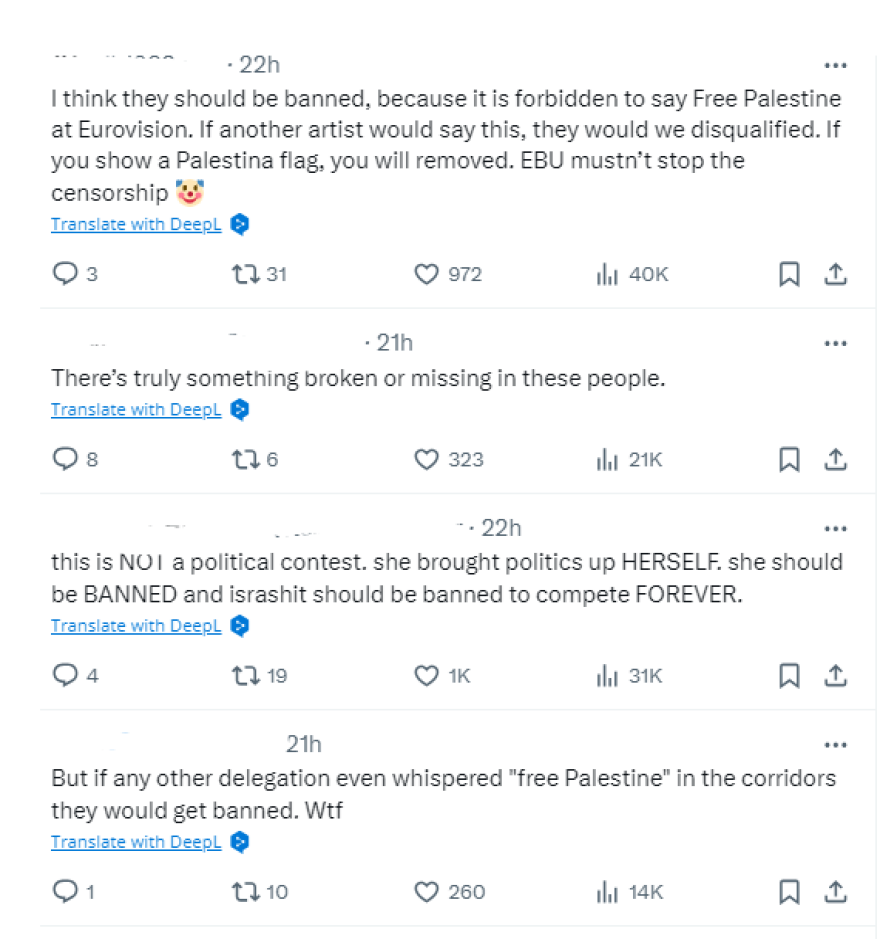The height and width of the screenshot is (939, 880).
Task: View analytics of the 21K views tweet
Action: click(606, 460)
